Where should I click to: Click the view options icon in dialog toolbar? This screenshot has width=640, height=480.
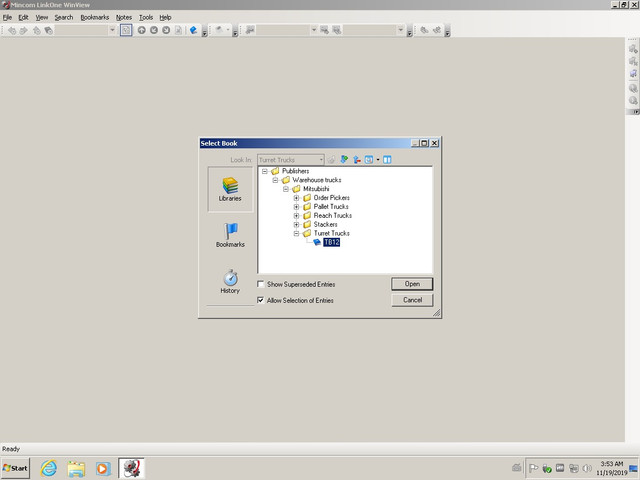coord(369,160)
